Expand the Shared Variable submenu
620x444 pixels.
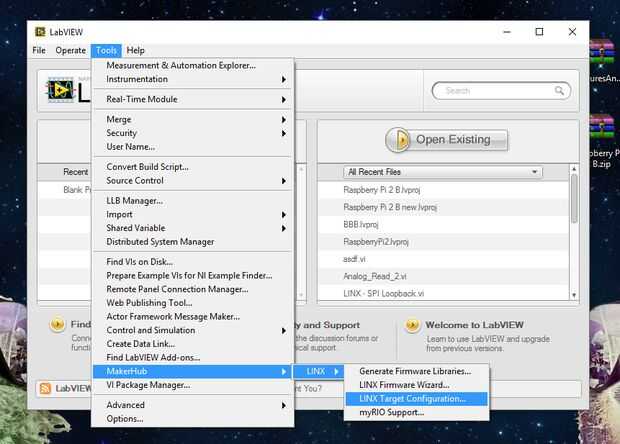193,228
